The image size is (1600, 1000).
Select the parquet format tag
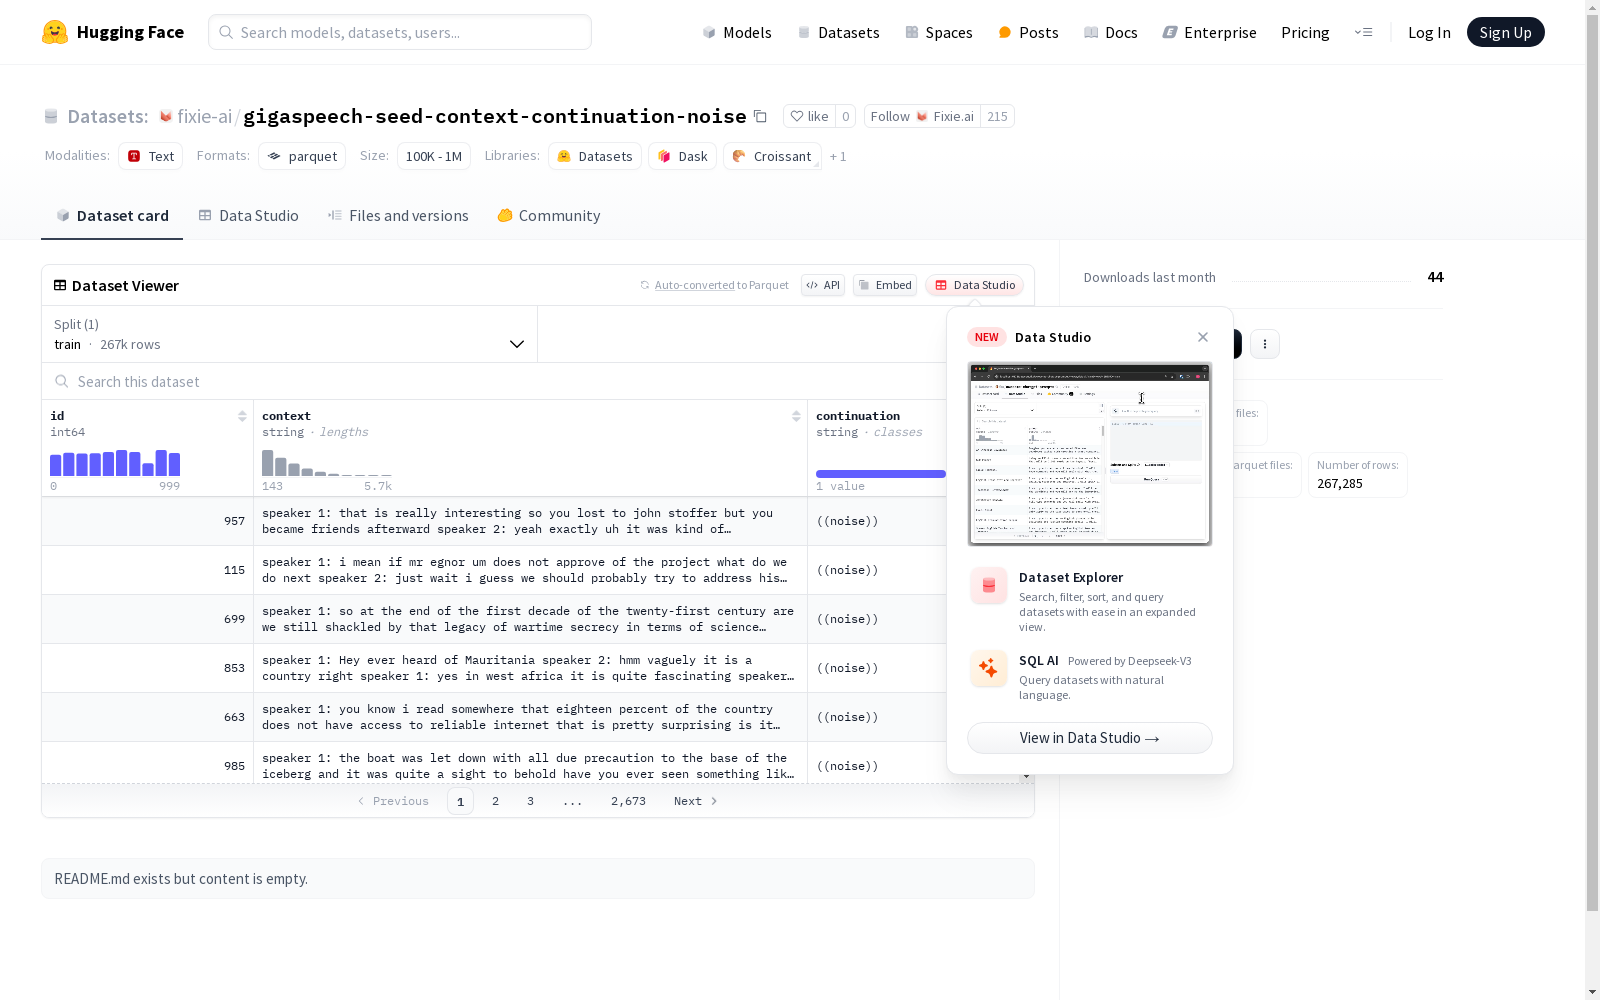(x=302, y=156)
